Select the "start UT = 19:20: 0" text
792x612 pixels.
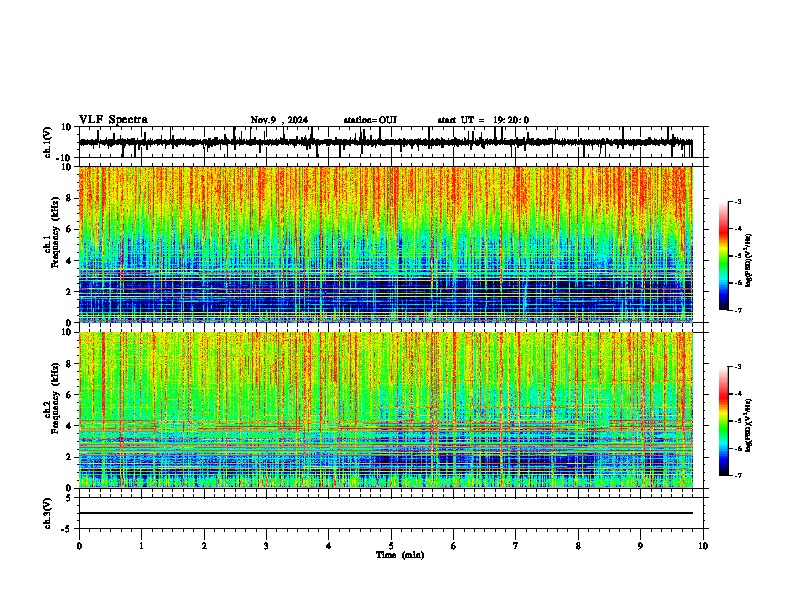pos(483,120)
